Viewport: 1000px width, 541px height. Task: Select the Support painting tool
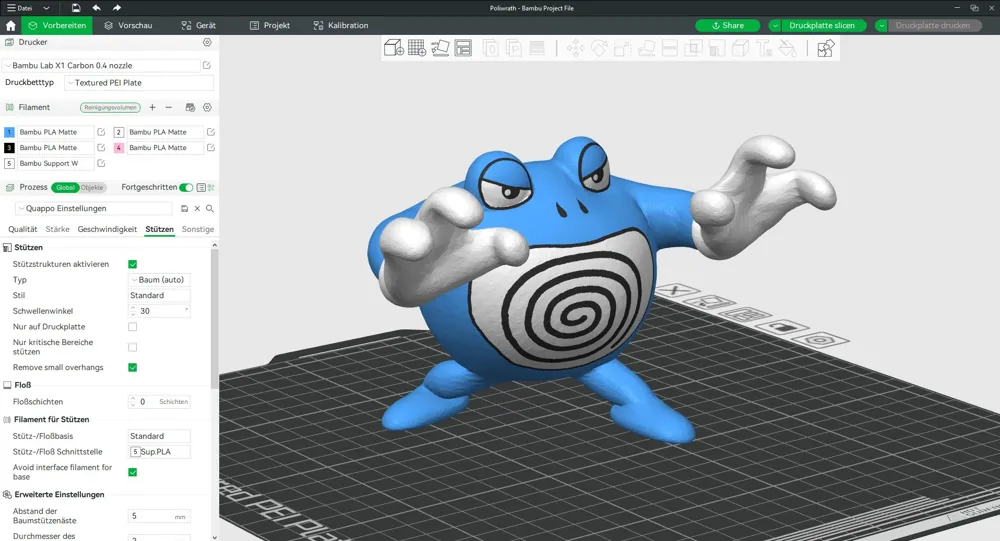pyautogui.click(x=717, y=48)
